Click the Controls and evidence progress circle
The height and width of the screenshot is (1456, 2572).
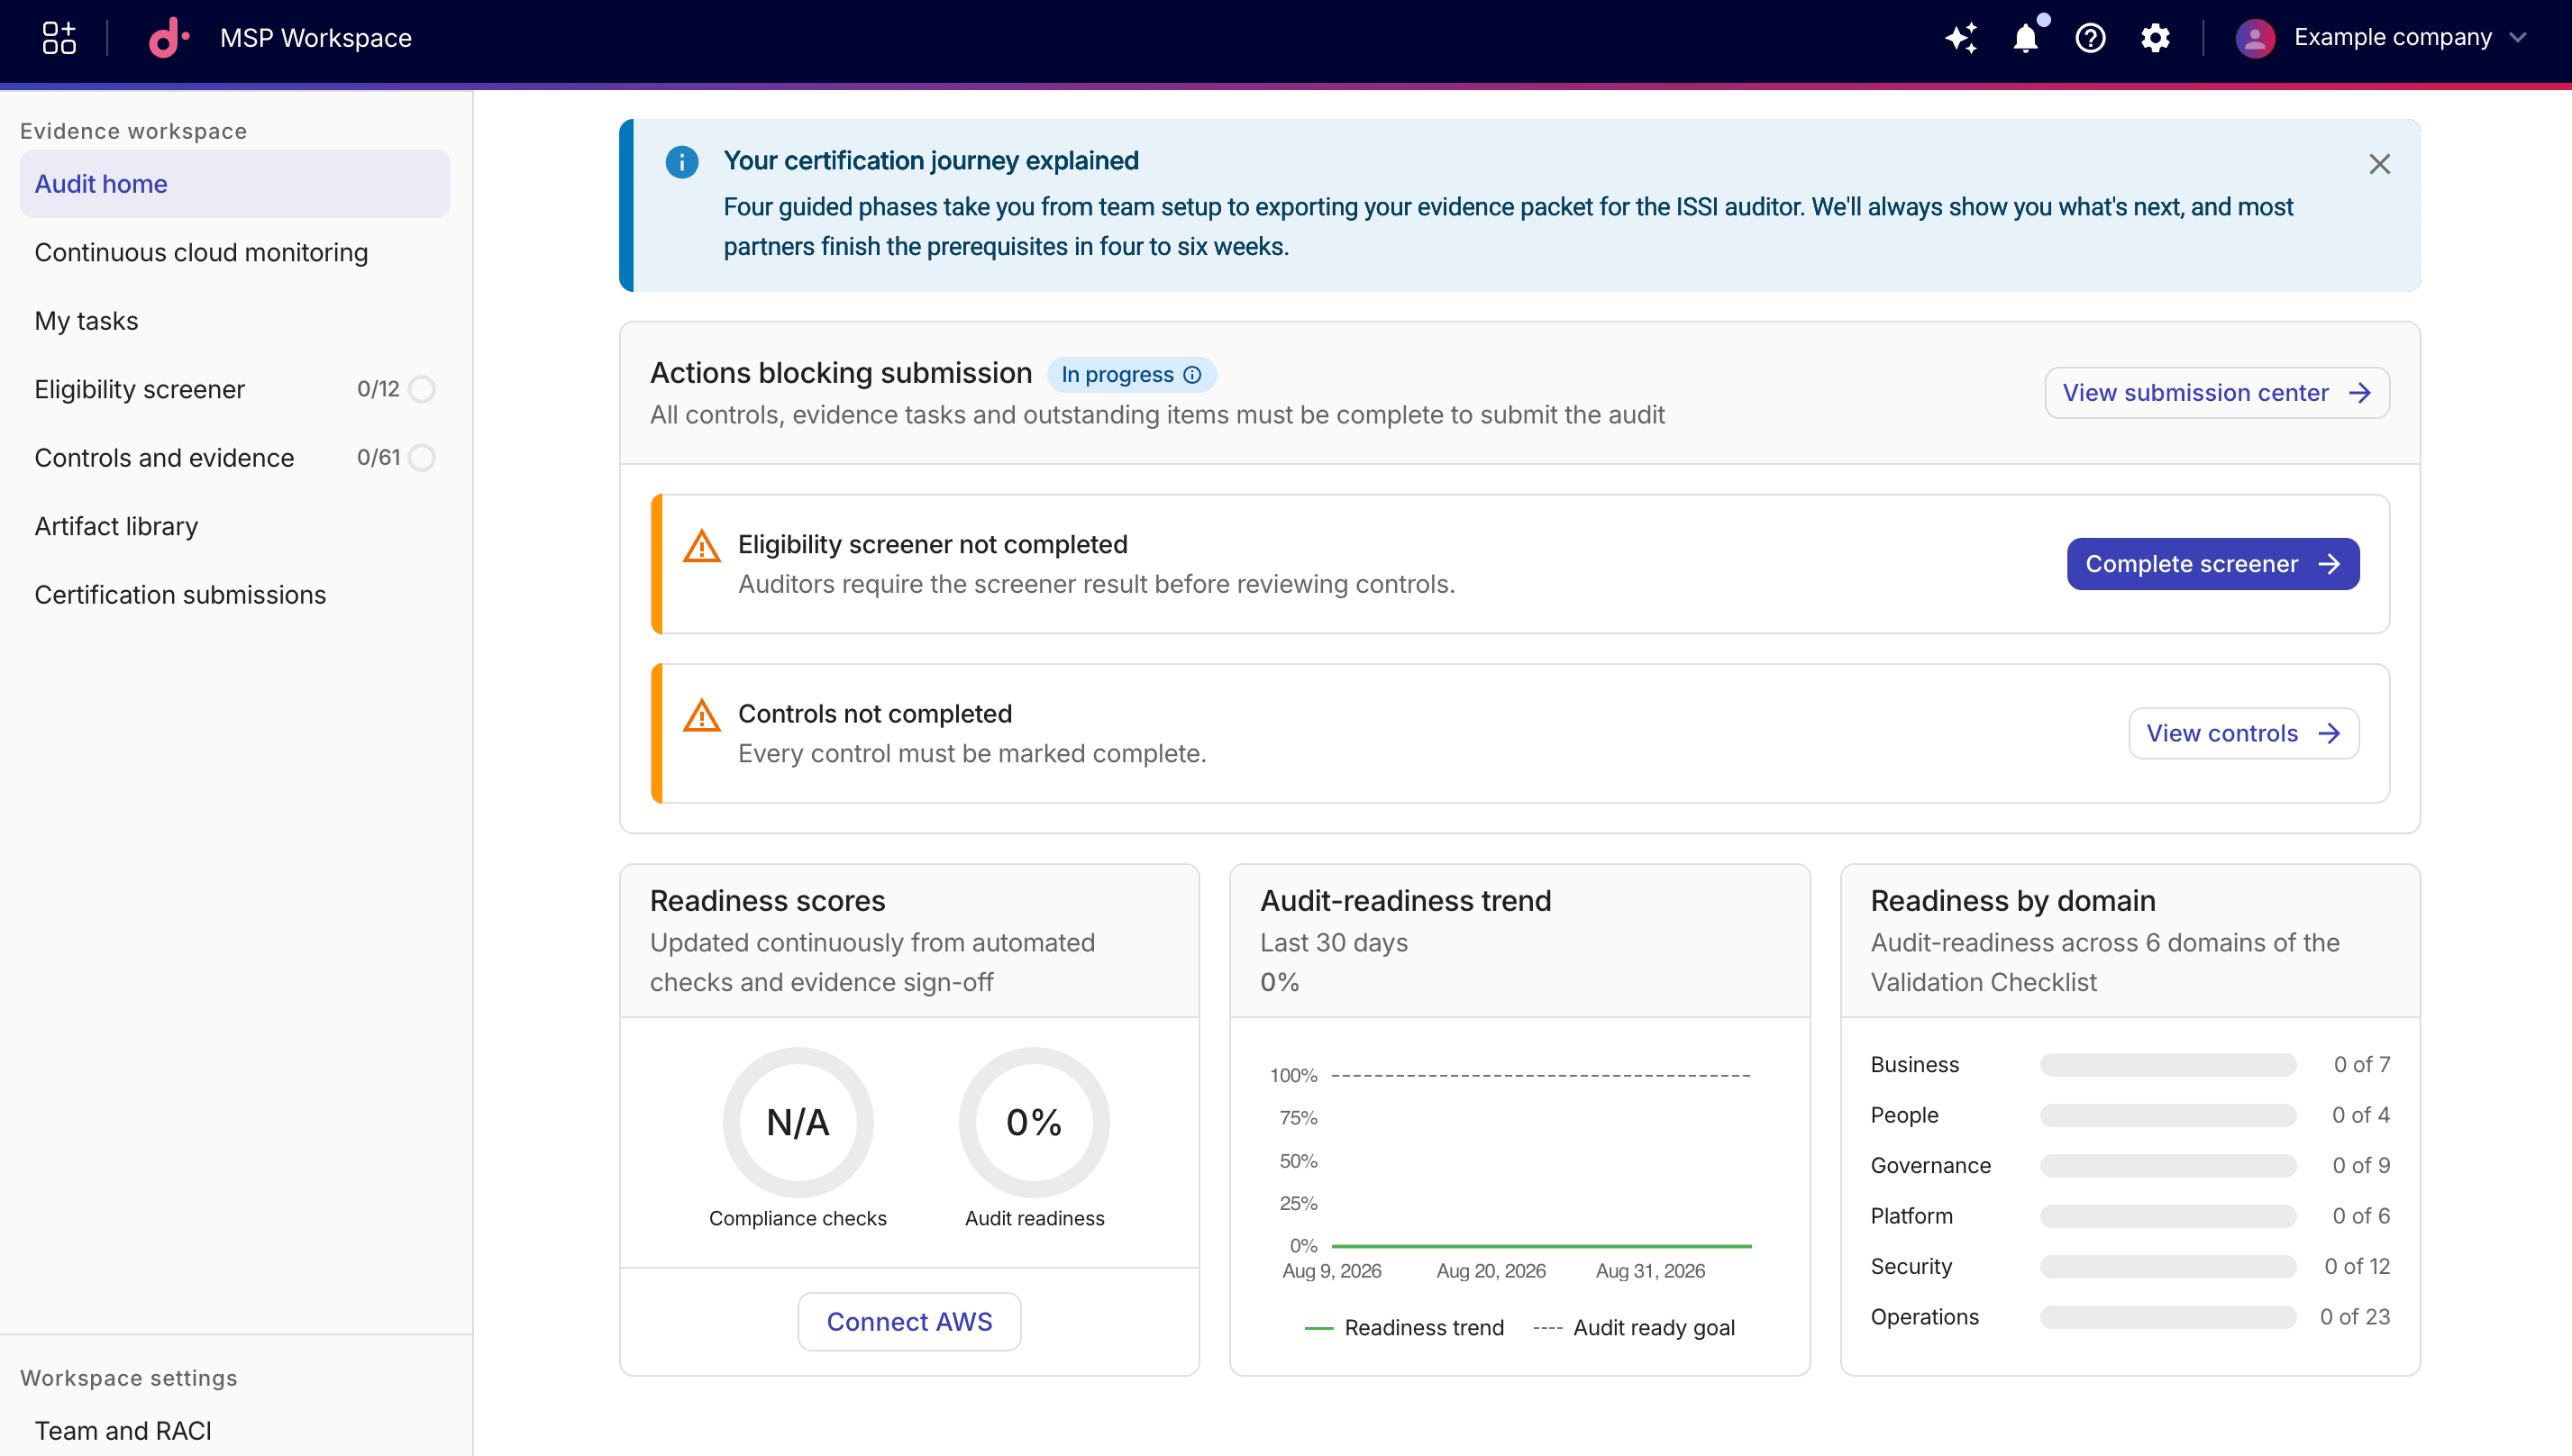(x=422, y=457)
